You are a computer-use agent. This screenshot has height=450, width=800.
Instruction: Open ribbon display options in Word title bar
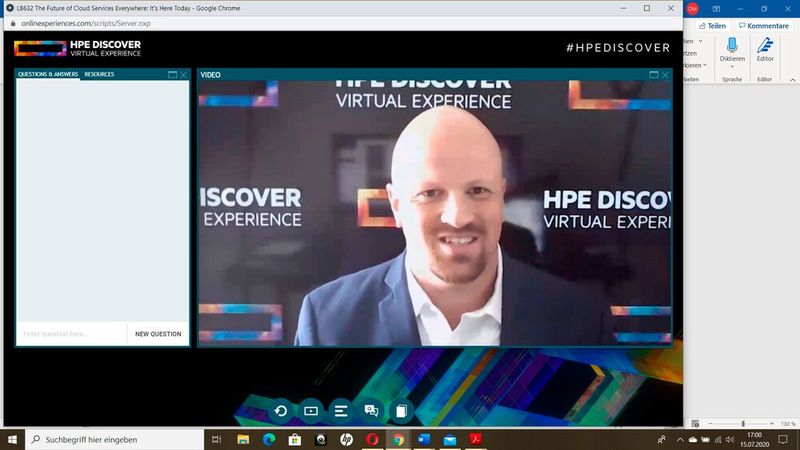tap(716, 9)
